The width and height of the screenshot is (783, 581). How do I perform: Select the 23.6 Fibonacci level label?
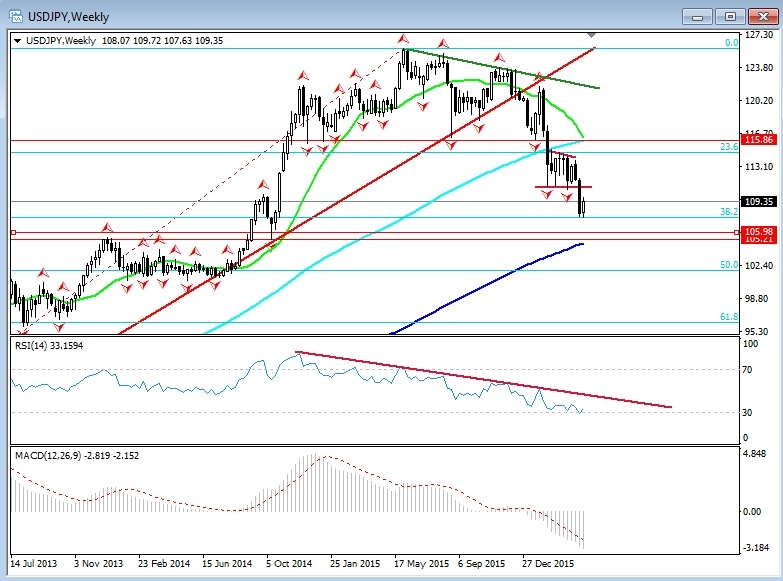pos(729,146)
